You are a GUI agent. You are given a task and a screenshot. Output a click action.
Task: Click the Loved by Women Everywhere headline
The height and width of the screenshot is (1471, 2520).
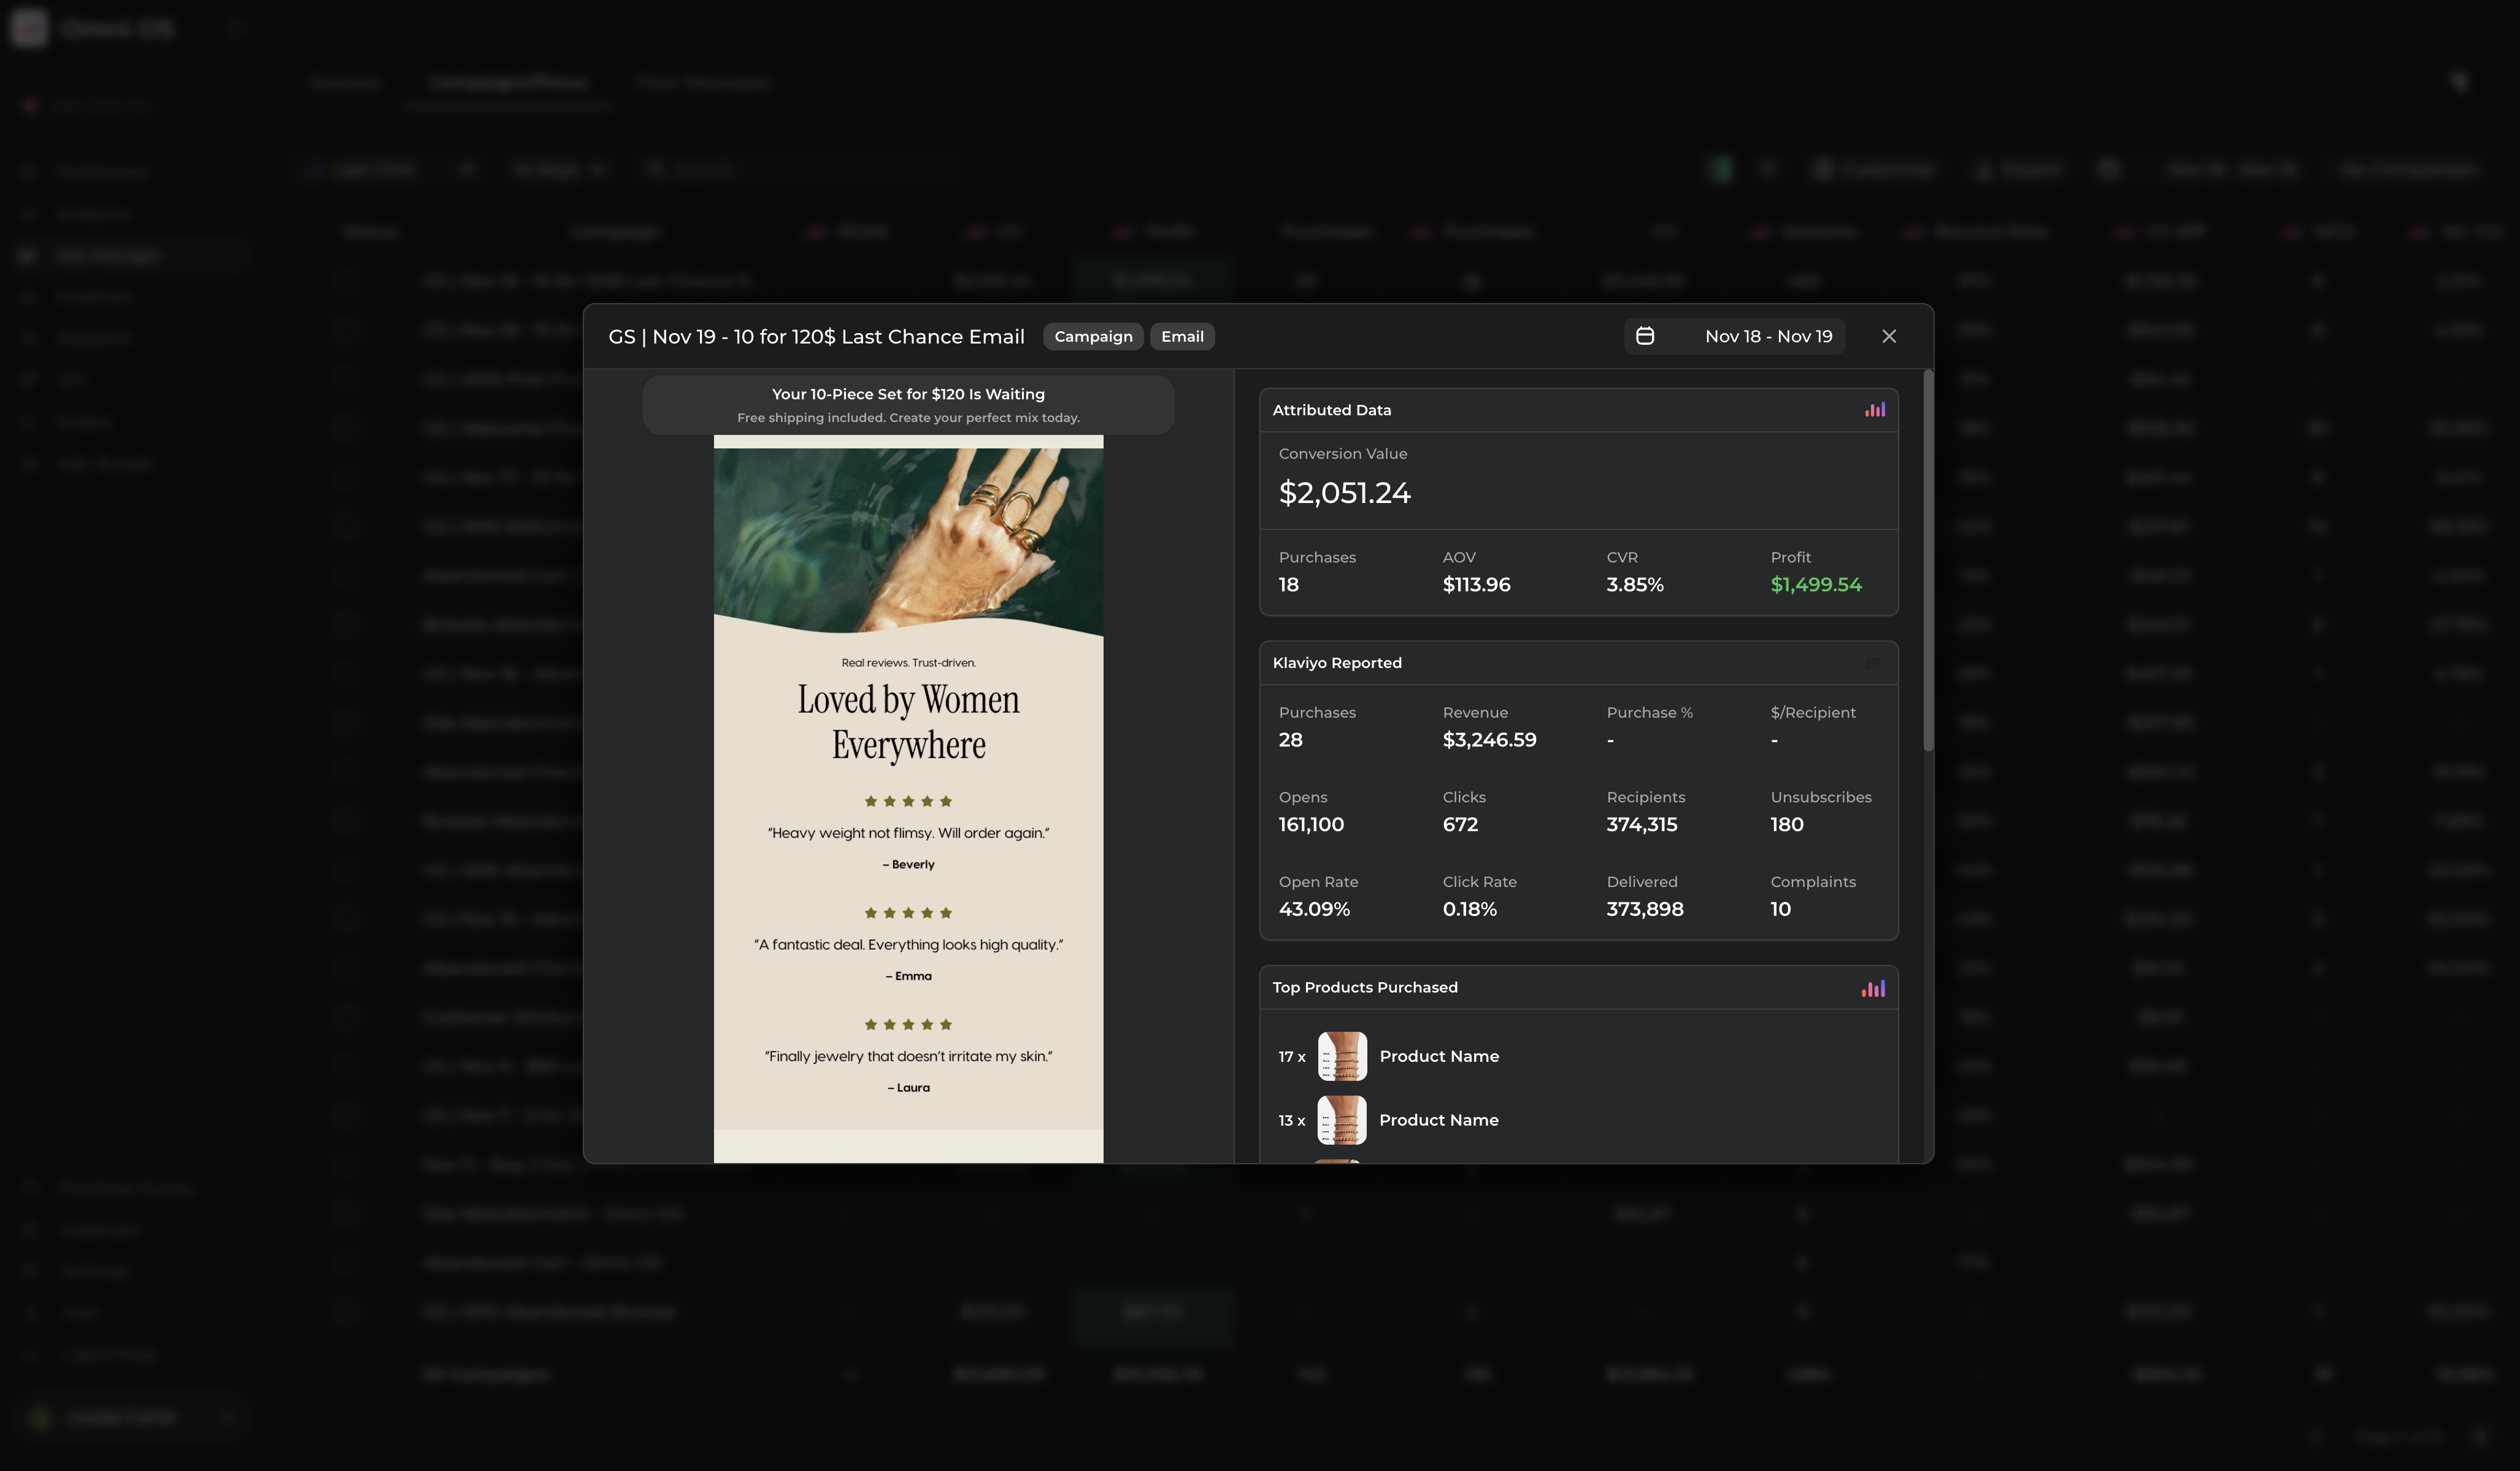click(908, 722)
